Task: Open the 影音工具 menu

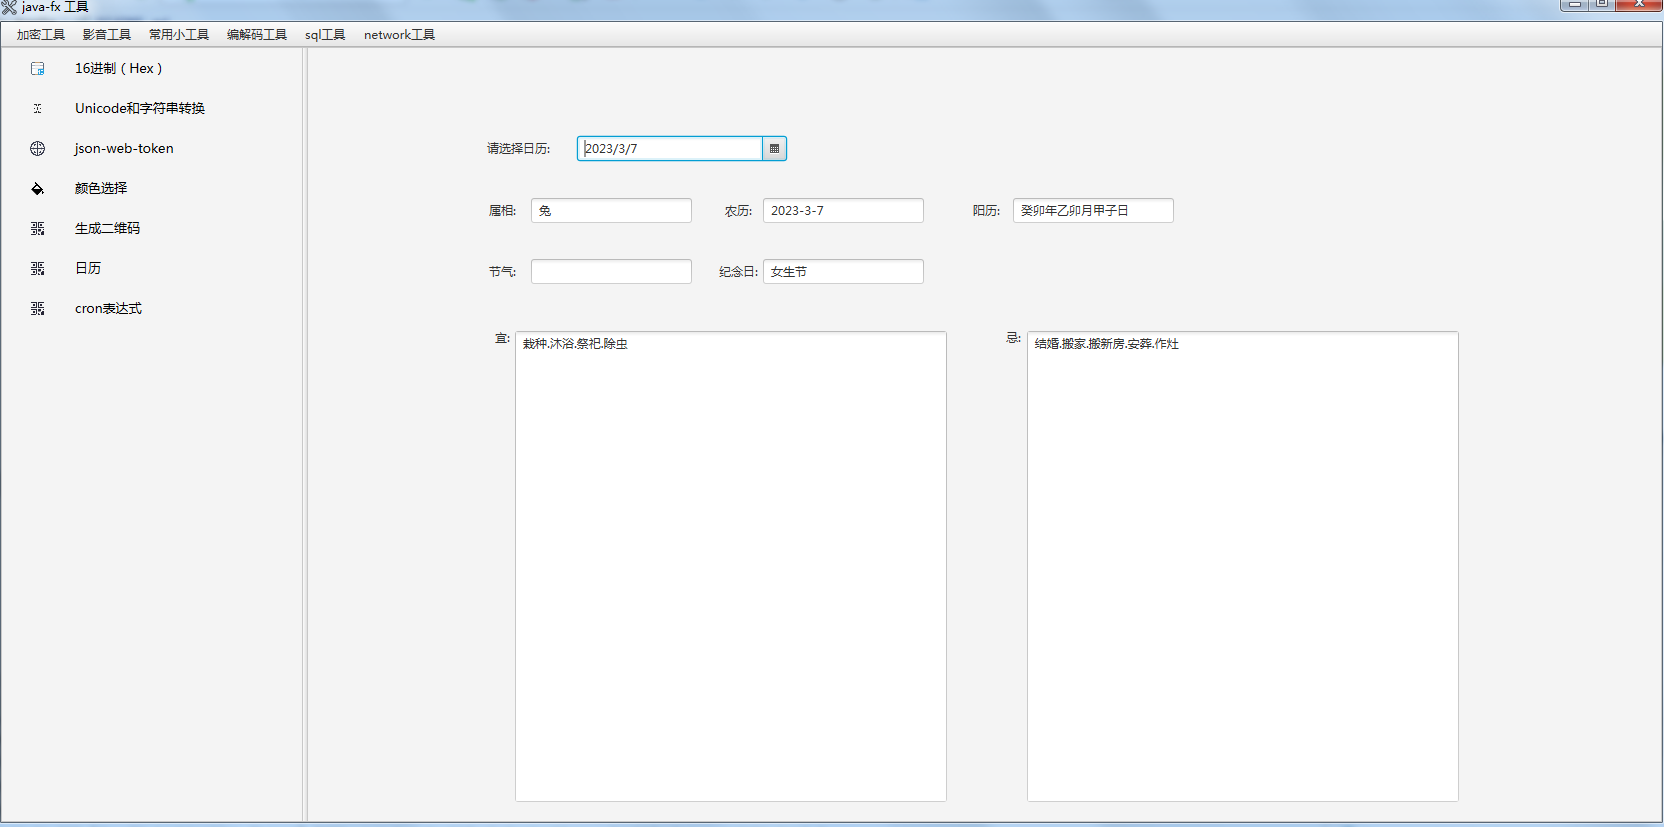Action: [x=107, y=35]
